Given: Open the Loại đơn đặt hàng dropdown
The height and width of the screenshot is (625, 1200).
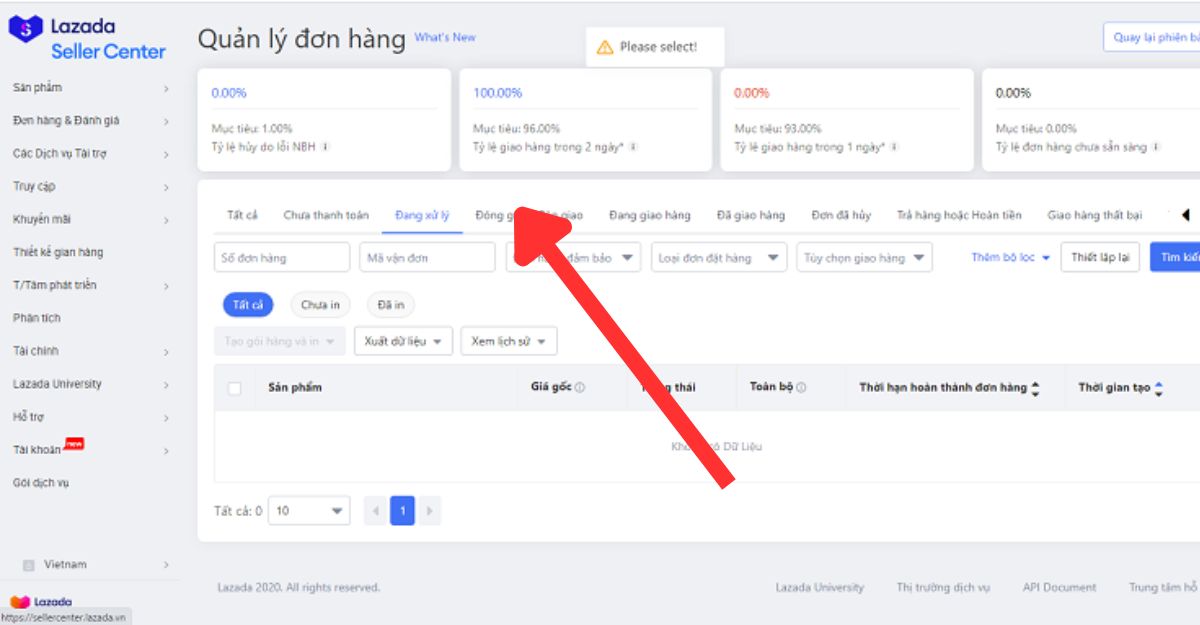Looking at the screenshot, I should 718,258.
